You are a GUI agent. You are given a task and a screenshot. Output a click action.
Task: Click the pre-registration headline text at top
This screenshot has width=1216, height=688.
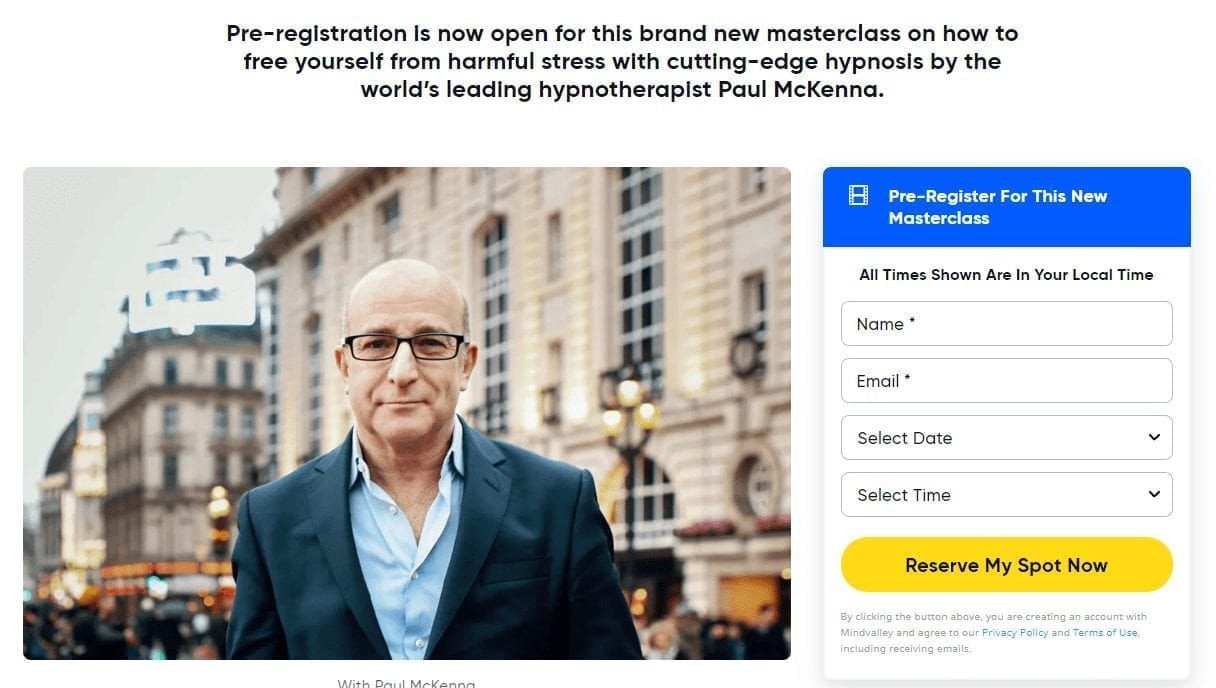pyautogui.click(x=622, y=61)
